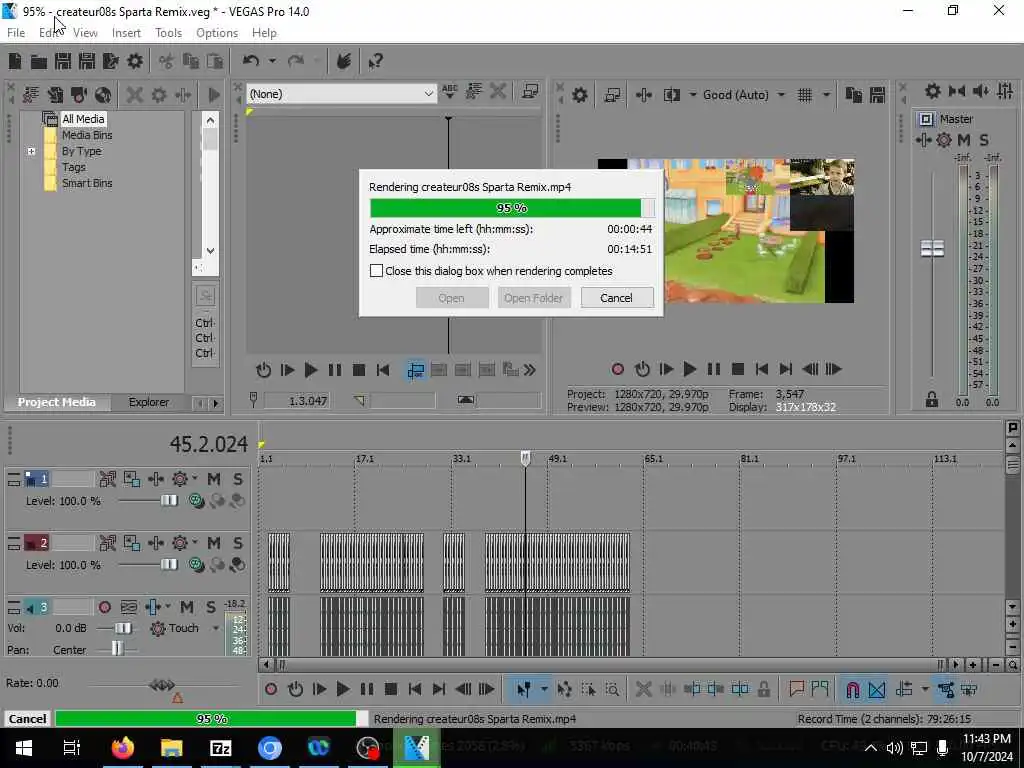This screenshot has width=1024, height=768.
Task: Open Video Preview properties gear icon
Action: click(x=579, y=95)
